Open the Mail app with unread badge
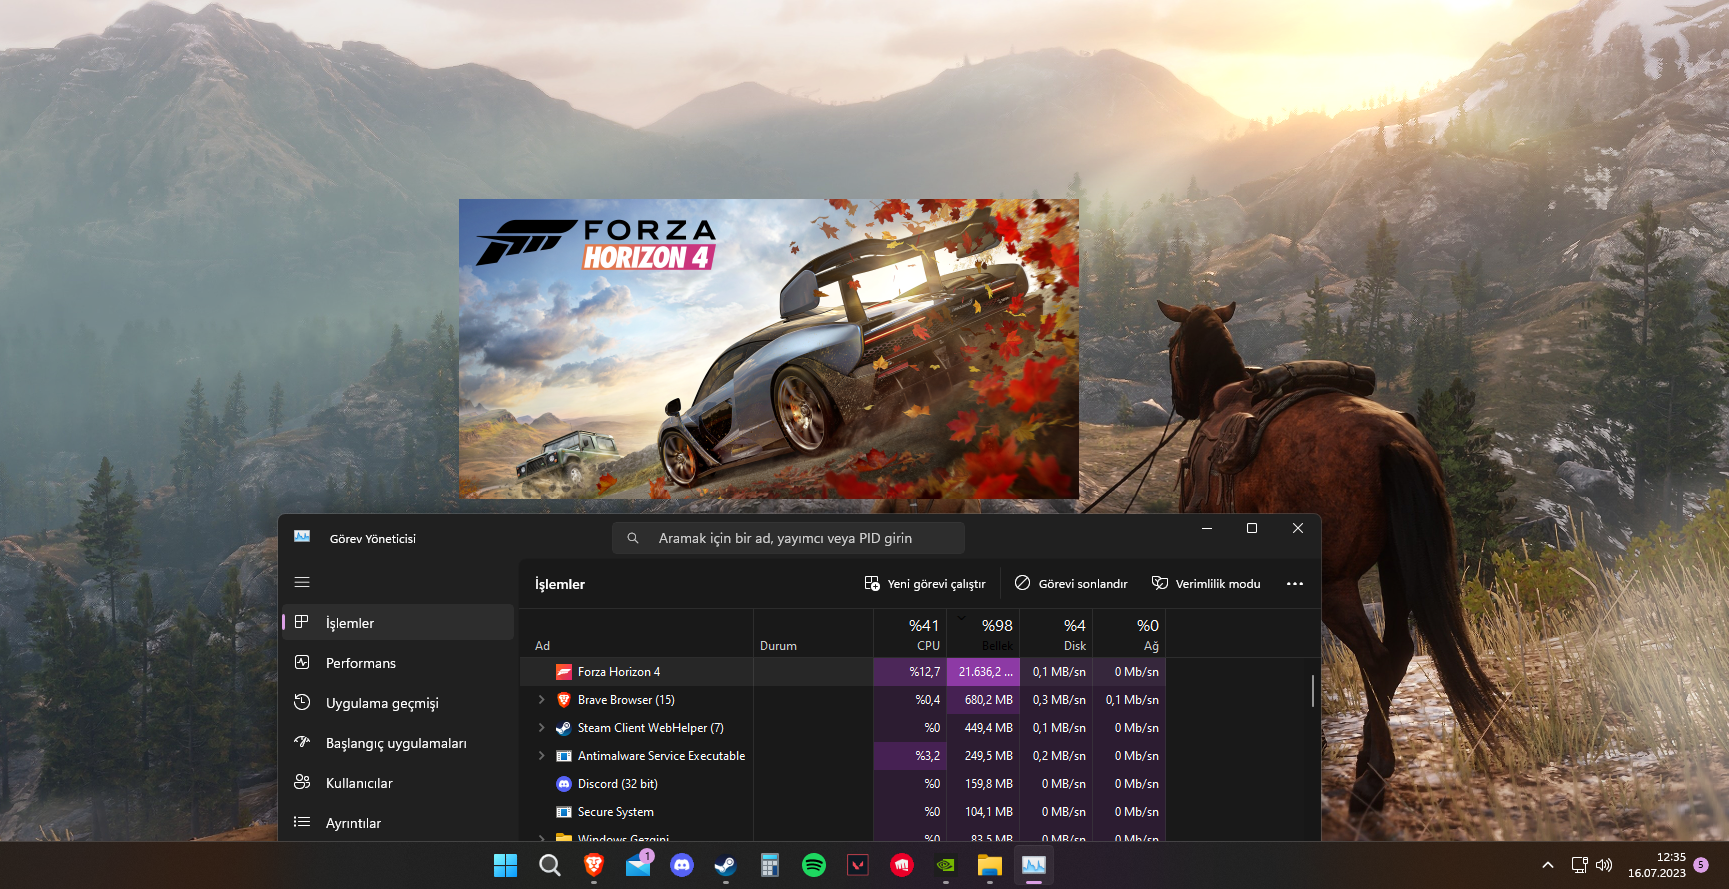Screen dimensions: 1729x889 [x=638, y=865]
